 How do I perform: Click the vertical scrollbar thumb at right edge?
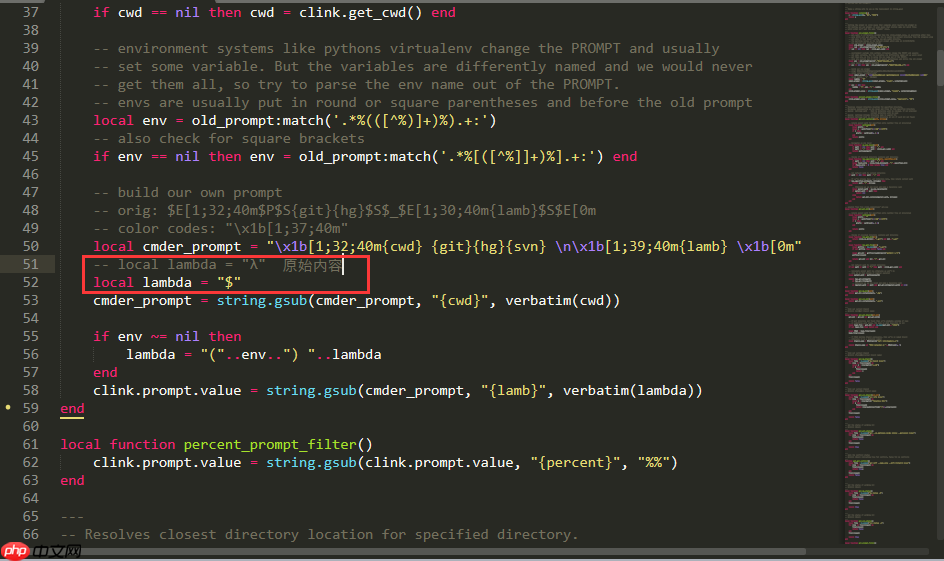[x=940, y=68]
